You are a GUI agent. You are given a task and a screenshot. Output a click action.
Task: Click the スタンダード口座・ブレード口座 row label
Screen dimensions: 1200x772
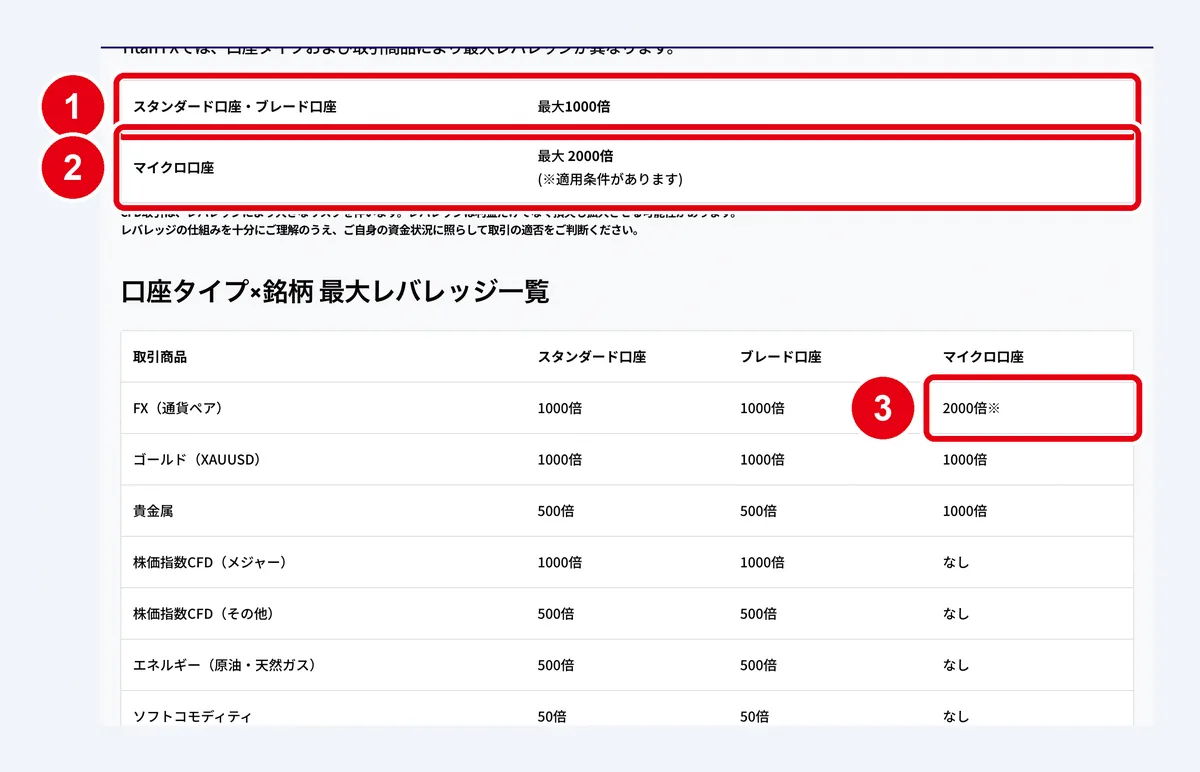234,106
